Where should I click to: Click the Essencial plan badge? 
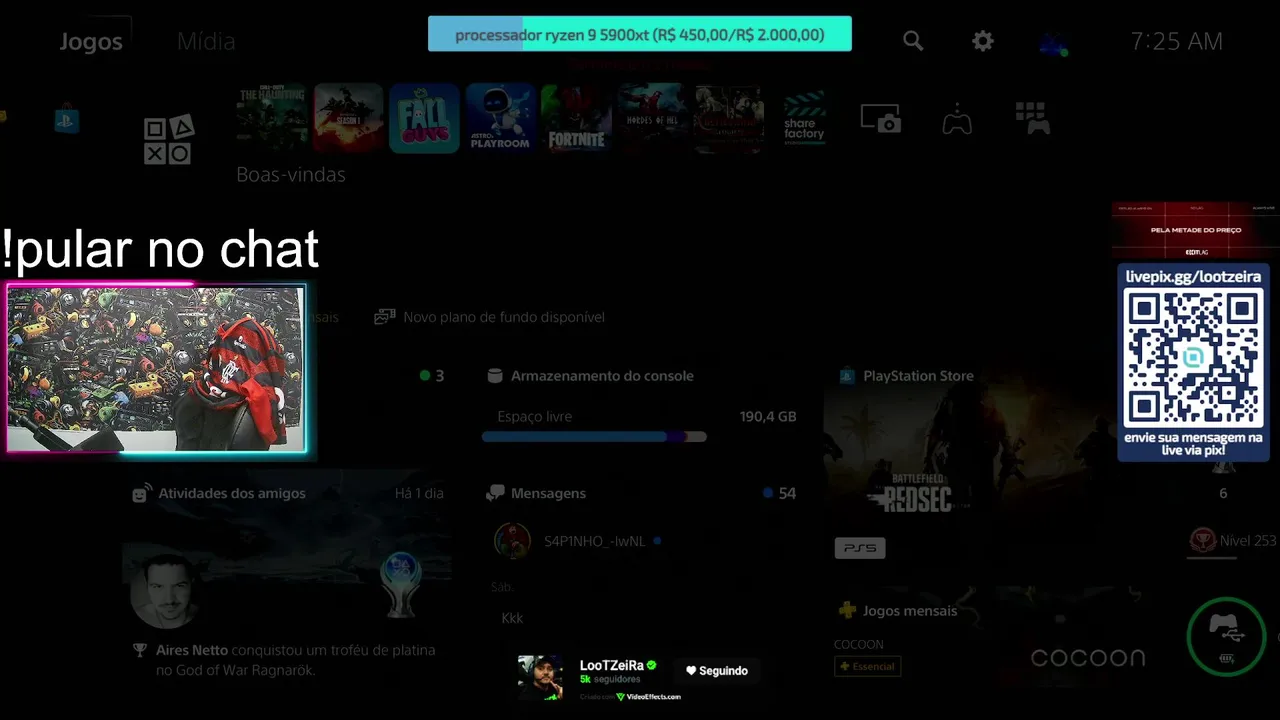click(868, 666)
